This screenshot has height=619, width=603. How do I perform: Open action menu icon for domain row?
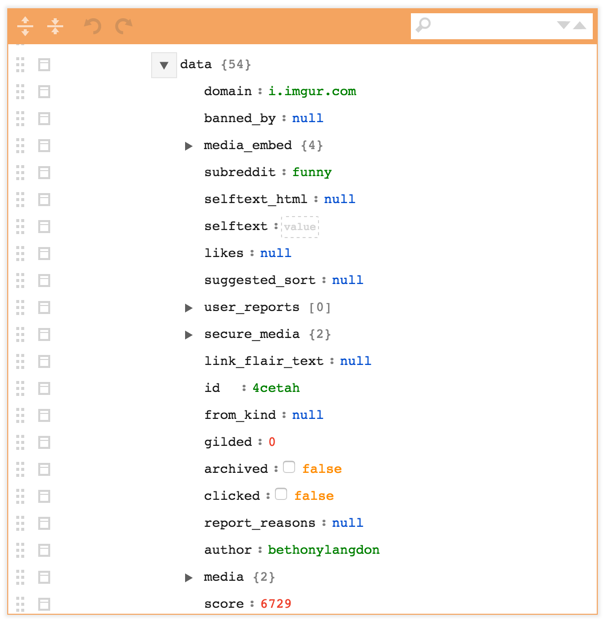[44, 92]
